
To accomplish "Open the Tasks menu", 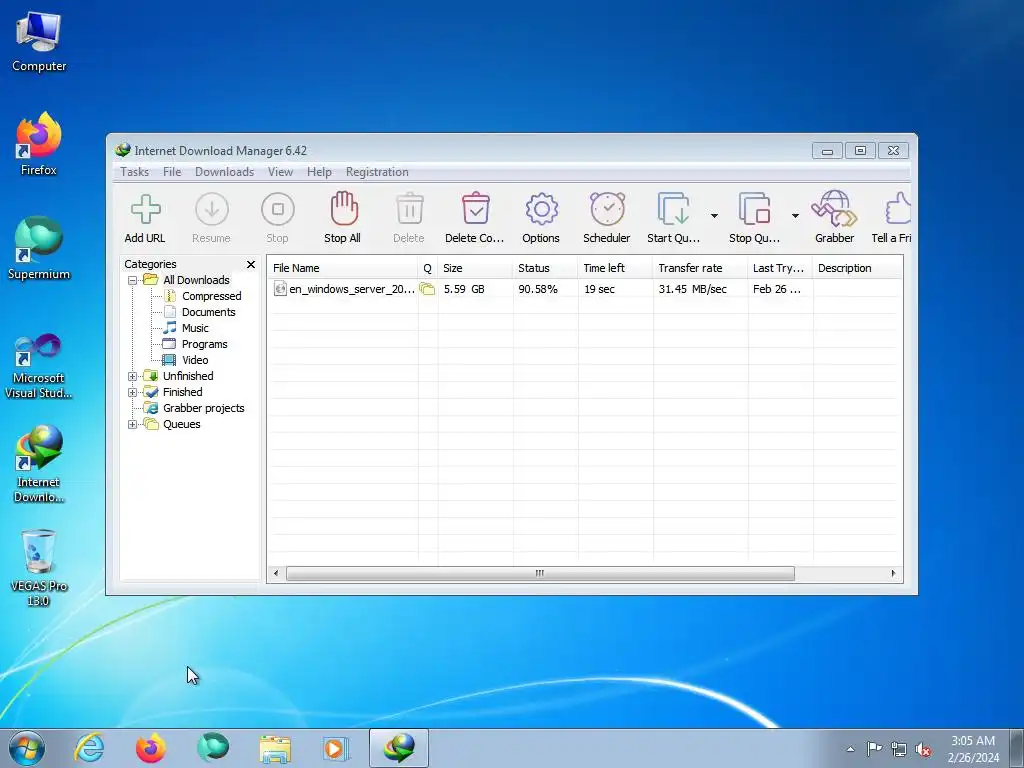I will click(x=135, y=172).
